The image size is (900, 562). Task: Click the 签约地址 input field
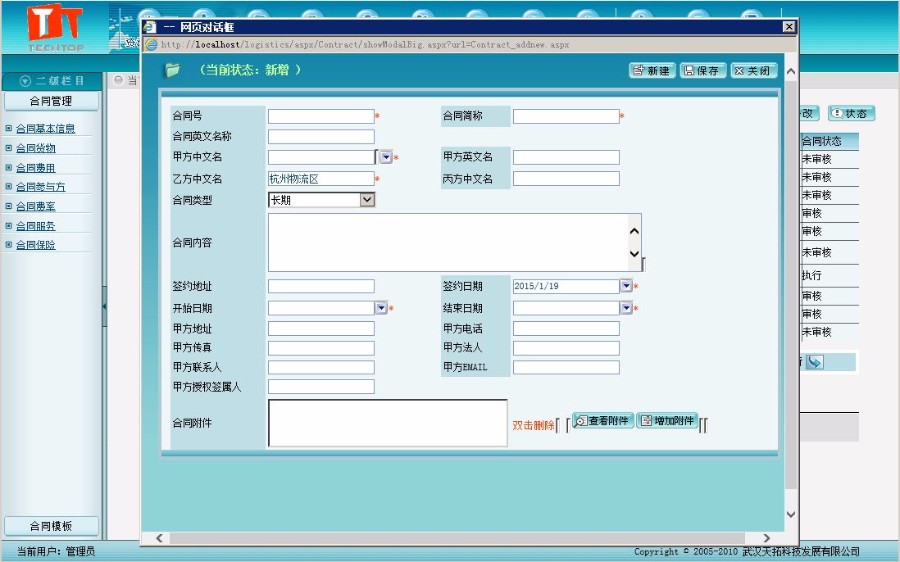point(321,286)
